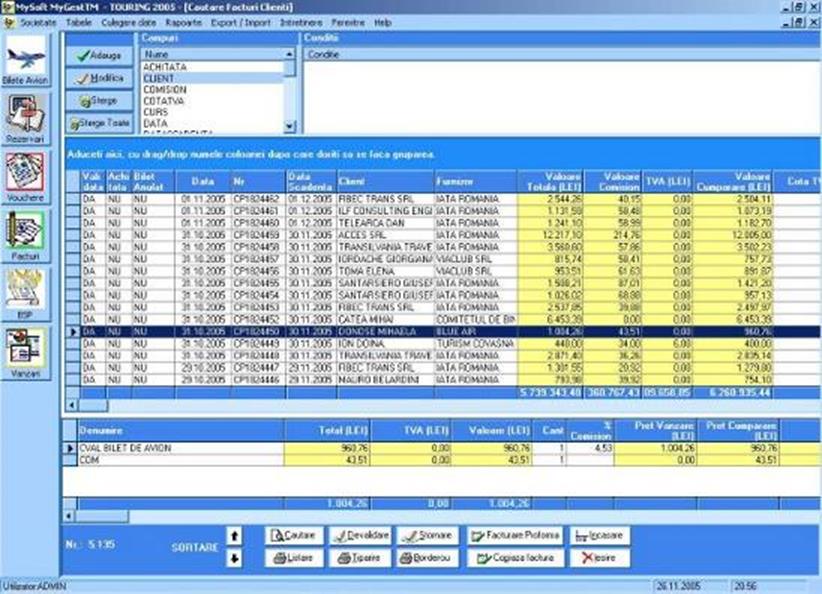This screenshot has height=594, width=822.
Task: Select COMISION in the Campuri list
Action: pos(212,90)
